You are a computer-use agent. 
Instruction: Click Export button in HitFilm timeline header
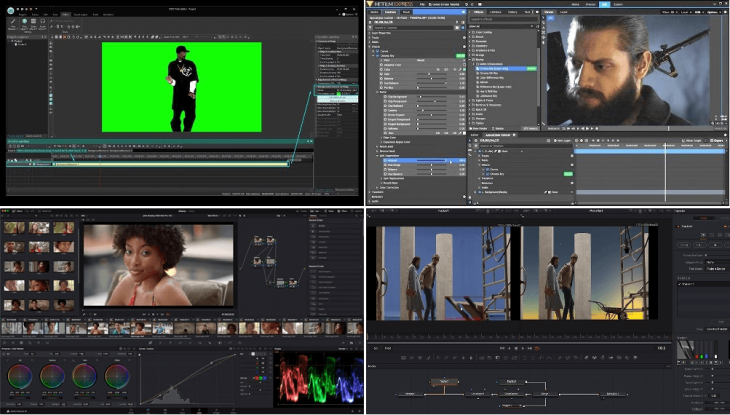tap(717, 140)
